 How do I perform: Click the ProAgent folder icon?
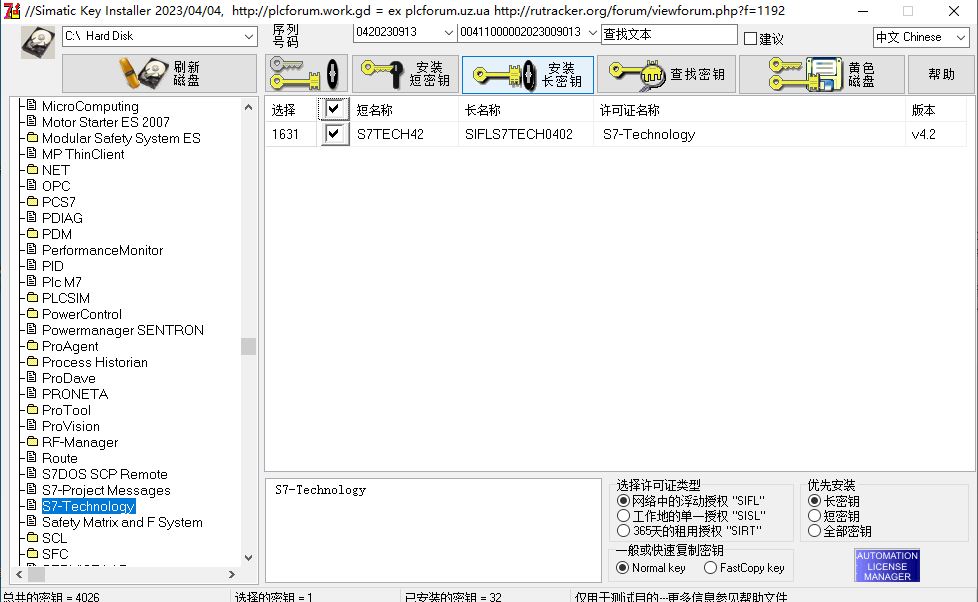[x=32, y=346]
